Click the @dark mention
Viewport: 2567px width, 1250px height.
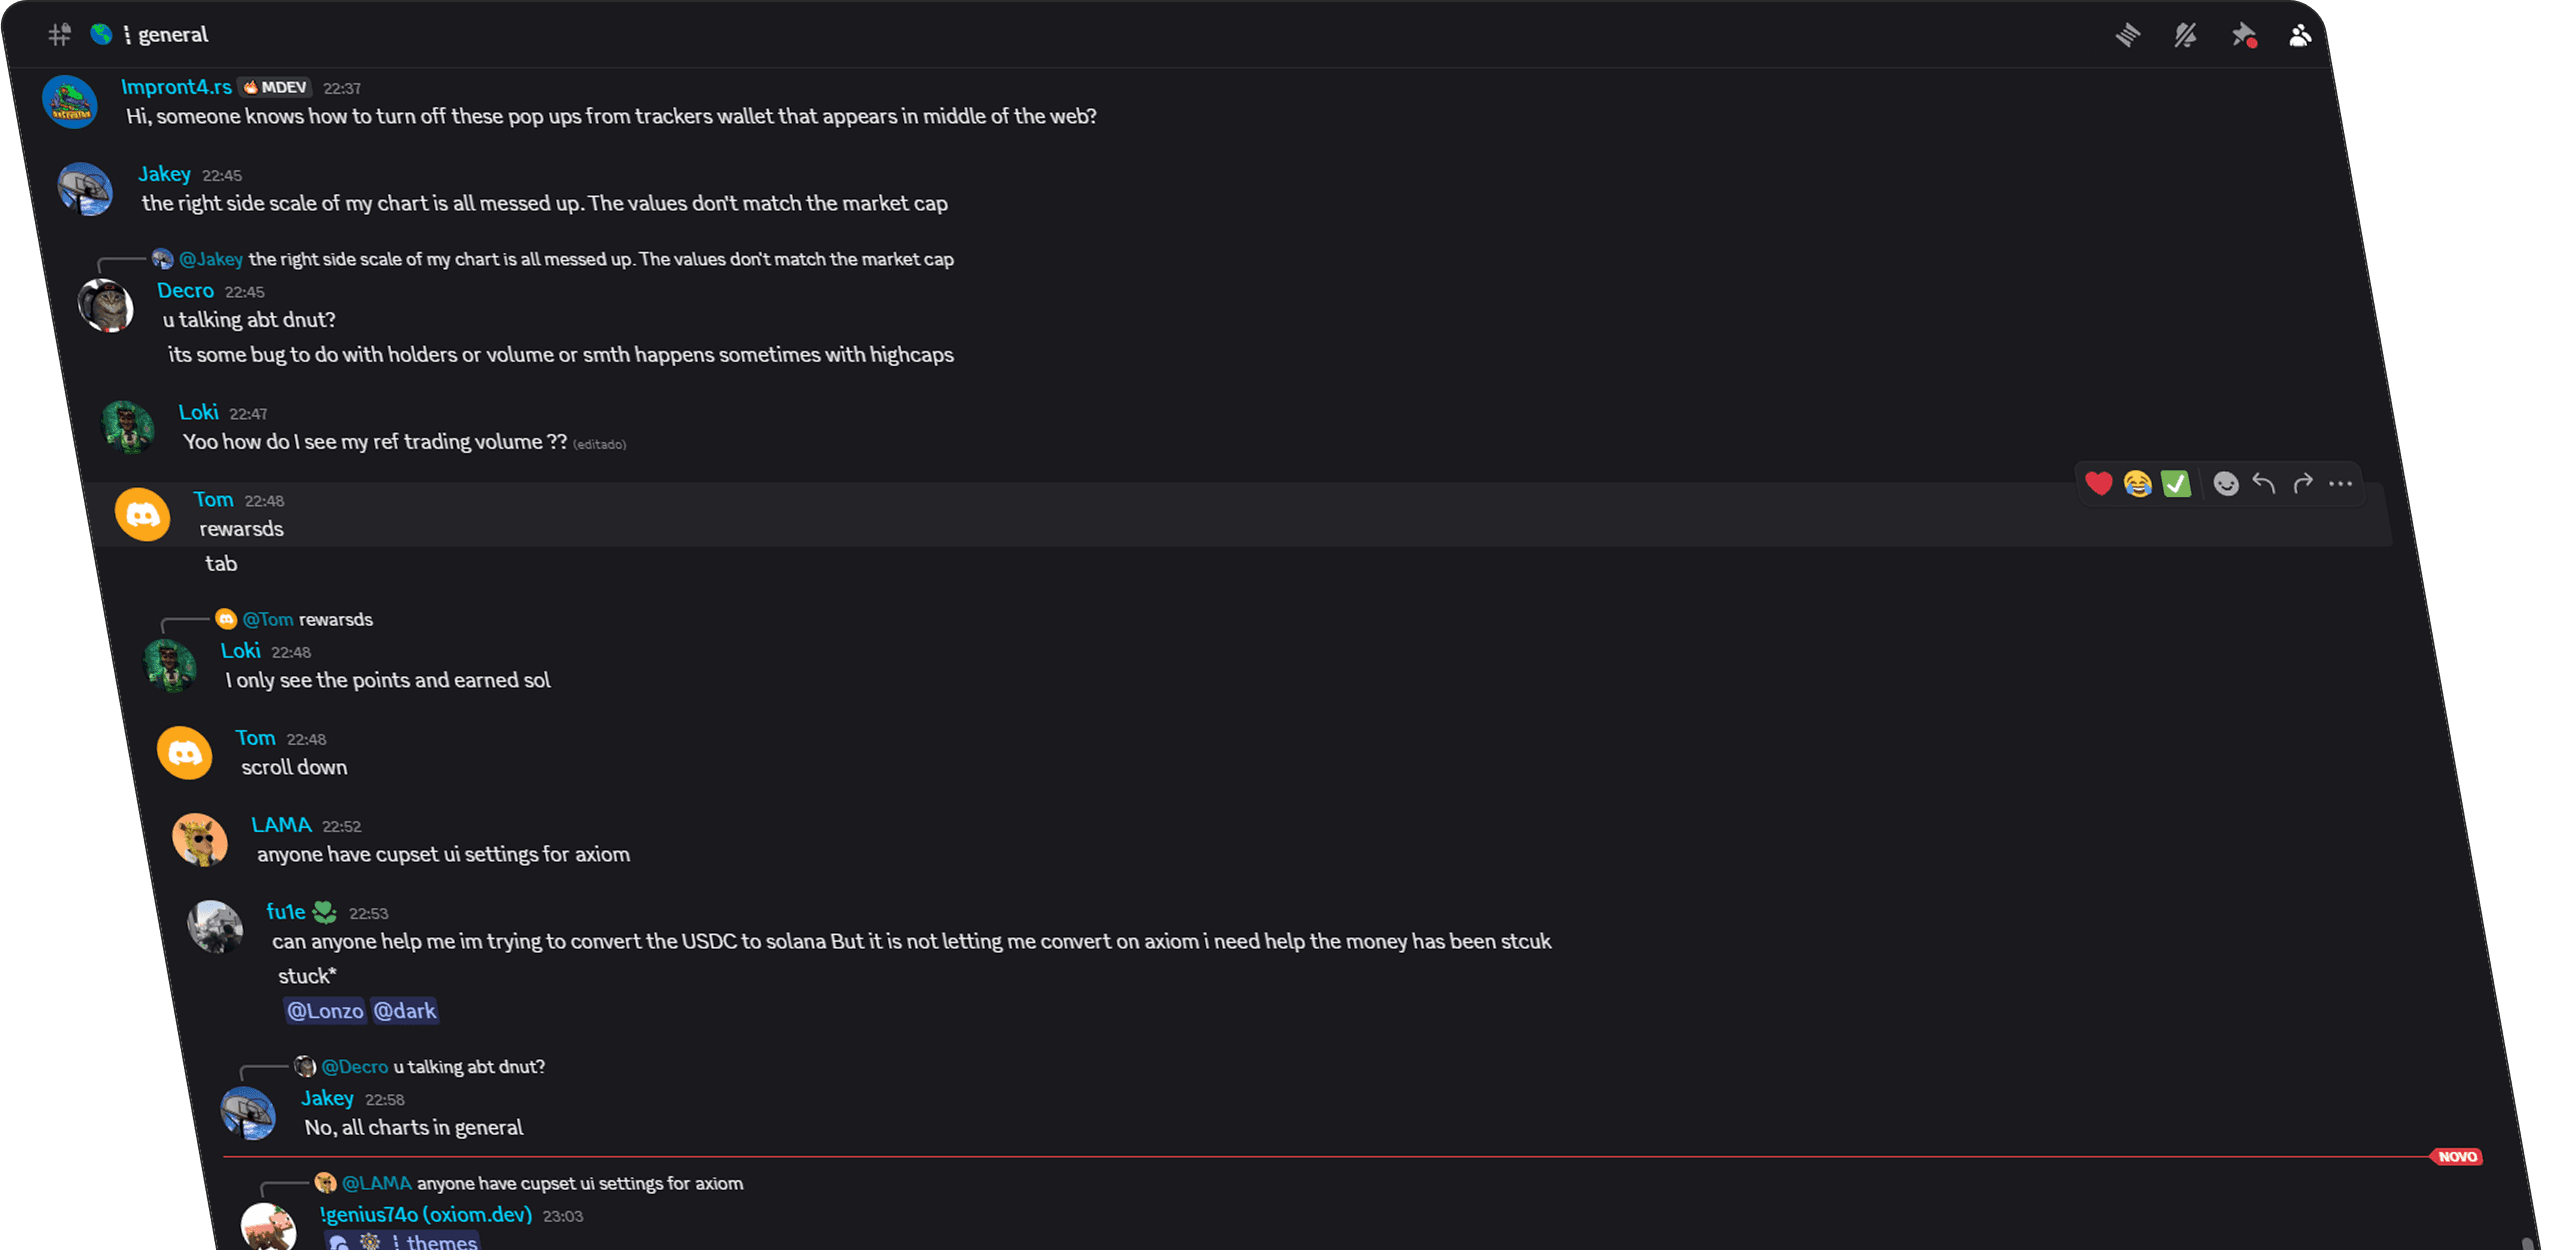(404, 1011)
